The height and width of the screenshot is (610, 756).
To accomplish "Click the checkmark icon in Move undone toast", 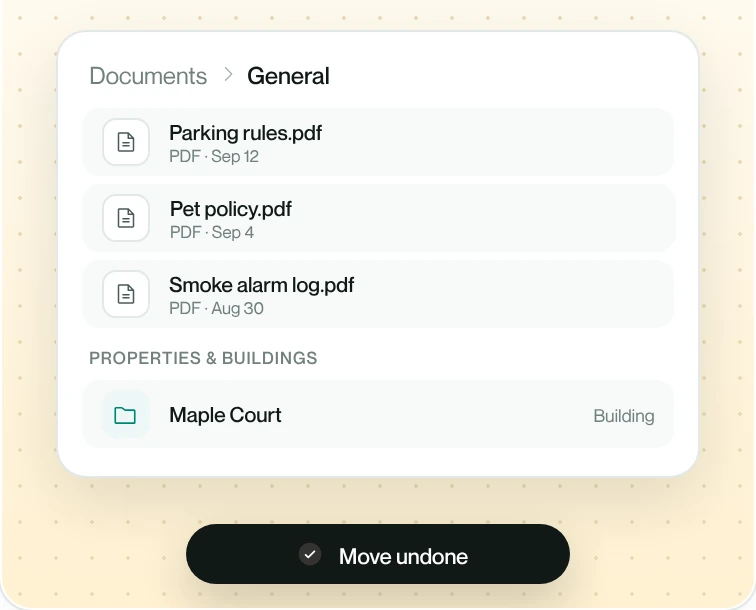I will pos(310,554).
